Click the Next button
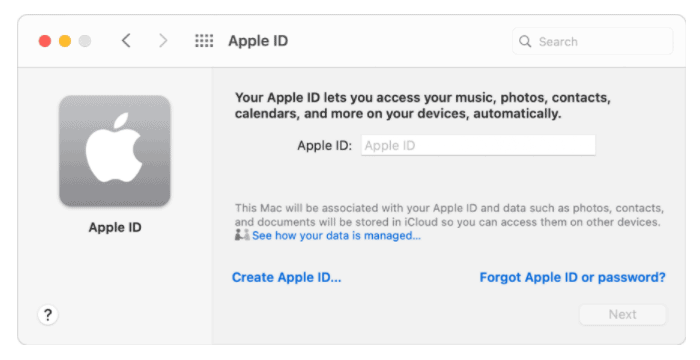700x360 pixels. click(x=622, y=314)
